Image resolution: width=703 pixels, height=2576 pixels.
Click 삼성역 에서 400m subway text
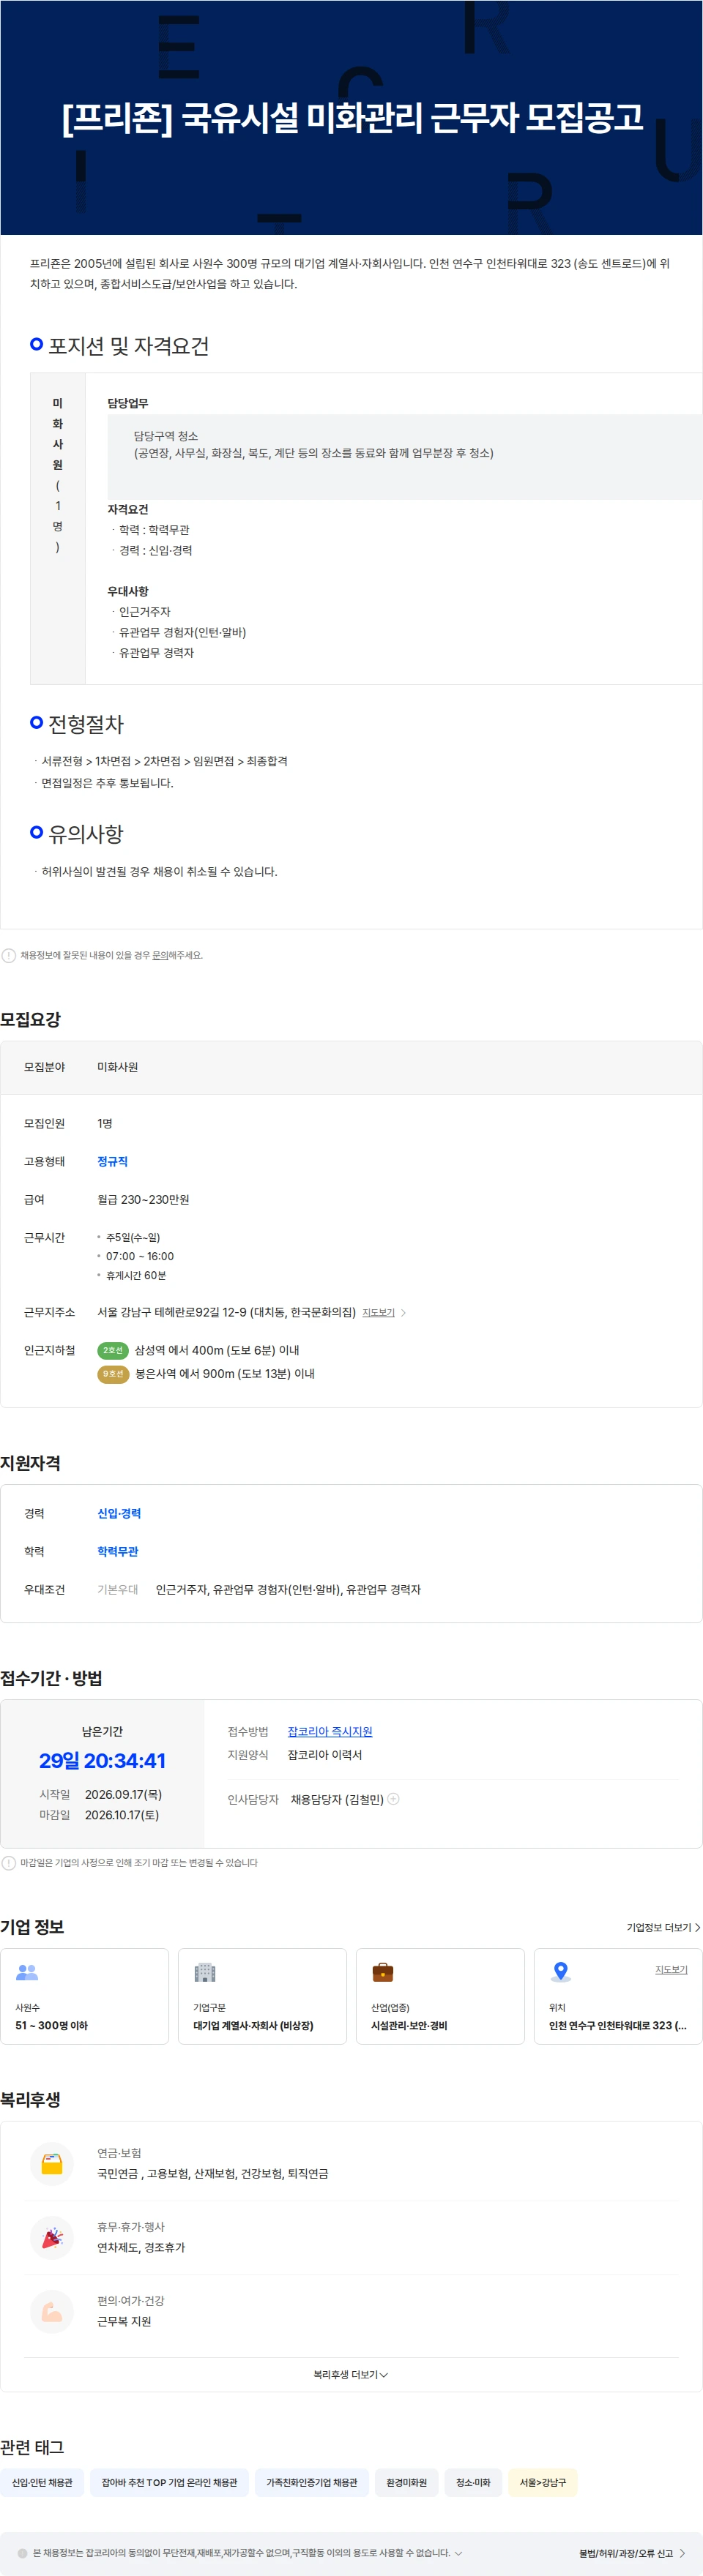coord(217,1350)
